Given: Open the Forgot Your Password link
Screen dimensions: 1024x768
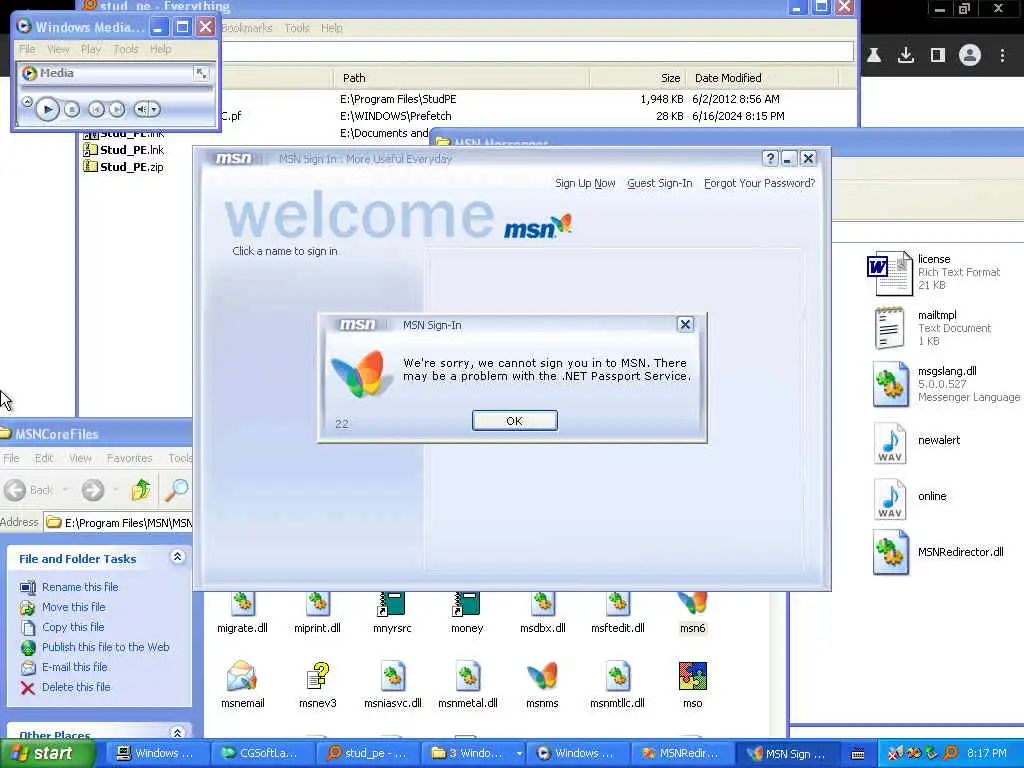Looking at the screenshot, I should (x=760, y=183).
